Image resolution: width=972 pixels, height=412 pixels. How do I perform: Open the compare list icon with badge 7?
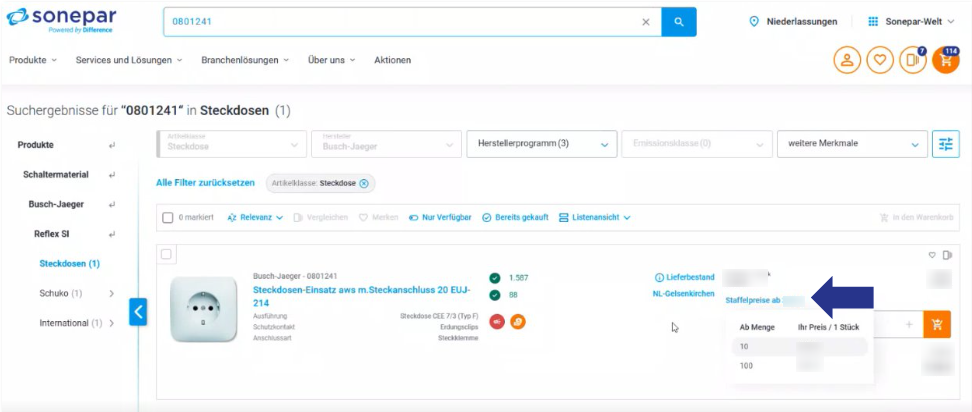click(912, 60)
